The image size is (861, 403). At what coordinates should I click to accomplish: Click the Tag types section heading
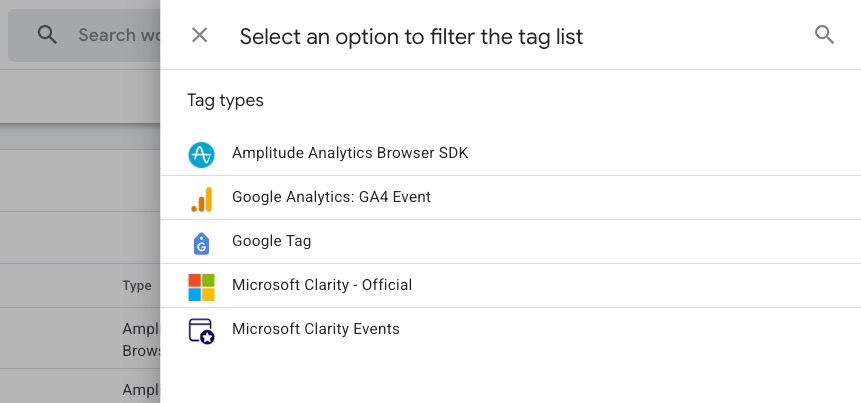pos(225,100)
